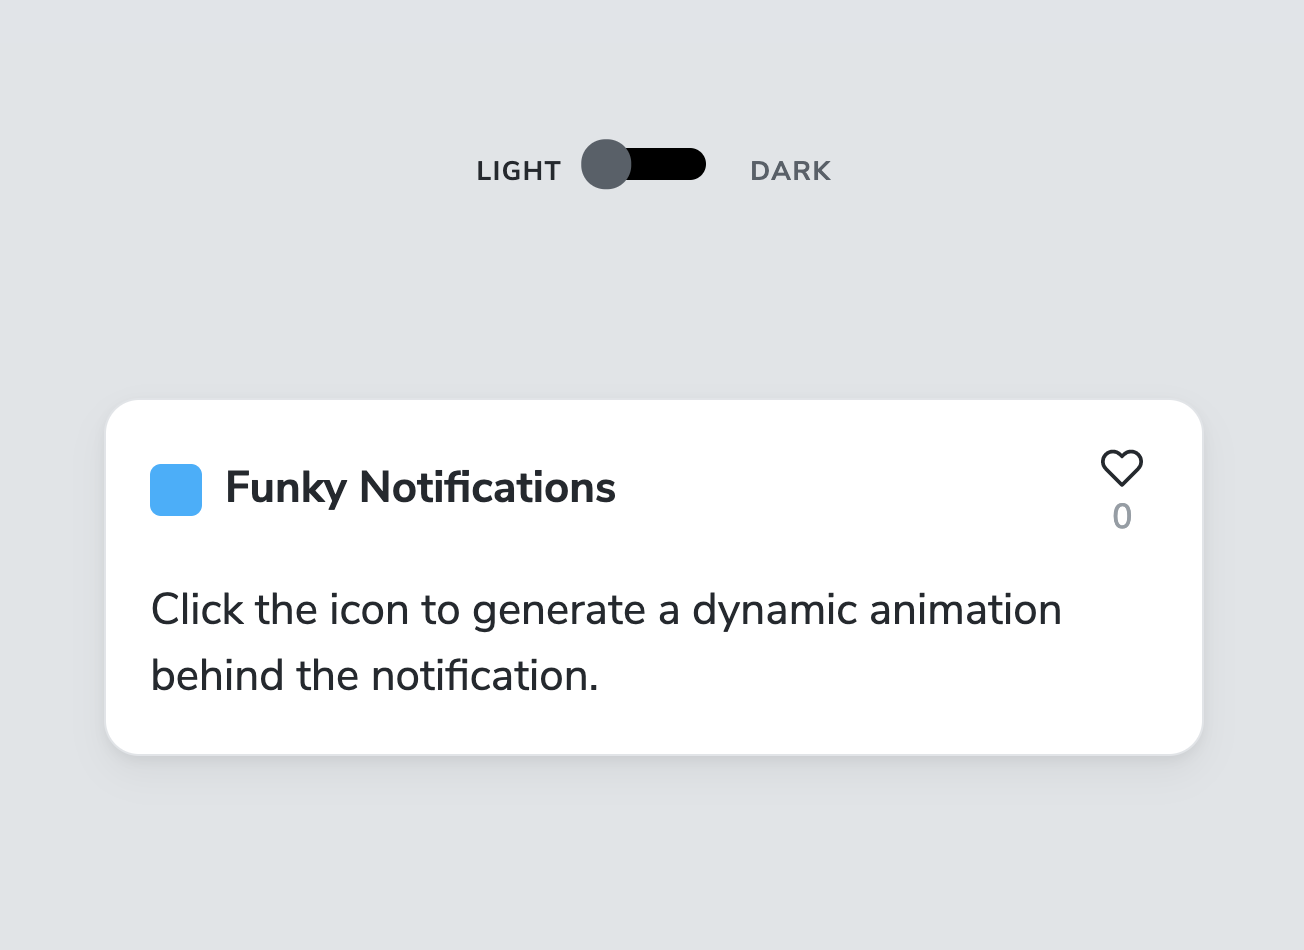Toggle the theme switch to dark mode
The width and height of the screenshot is (1304, 950).
click(x=643, y=164)
